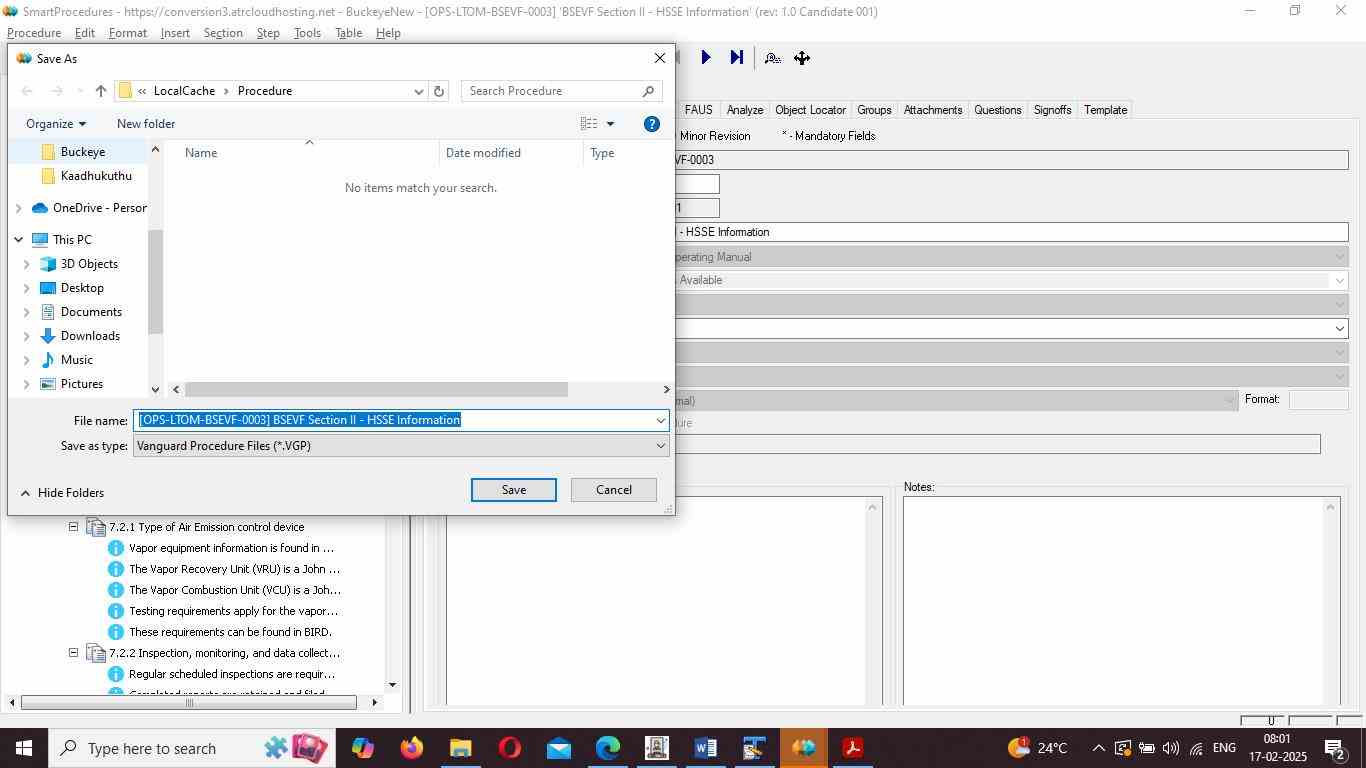Open the Object Locator tab
The width and height of the screenshot is (1366, 768).
(x=810, y=110)
